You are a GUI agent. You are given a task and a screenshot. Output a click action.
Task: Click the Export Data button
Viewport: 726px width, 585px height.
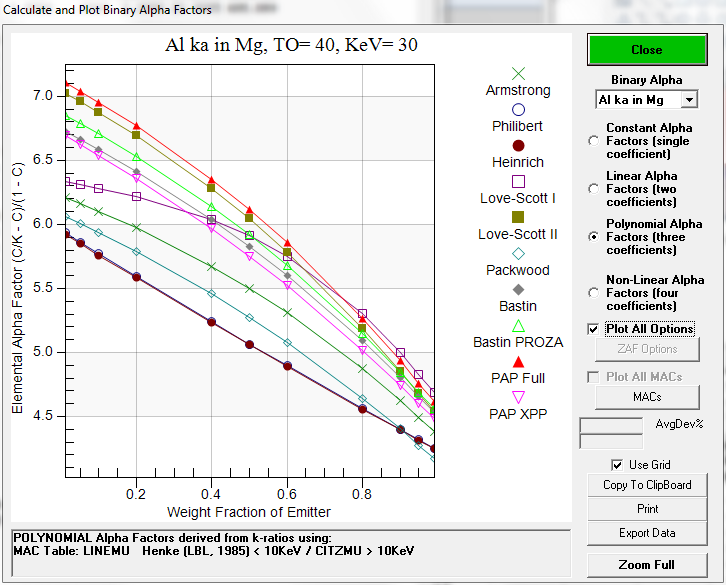tap(646, 533)
